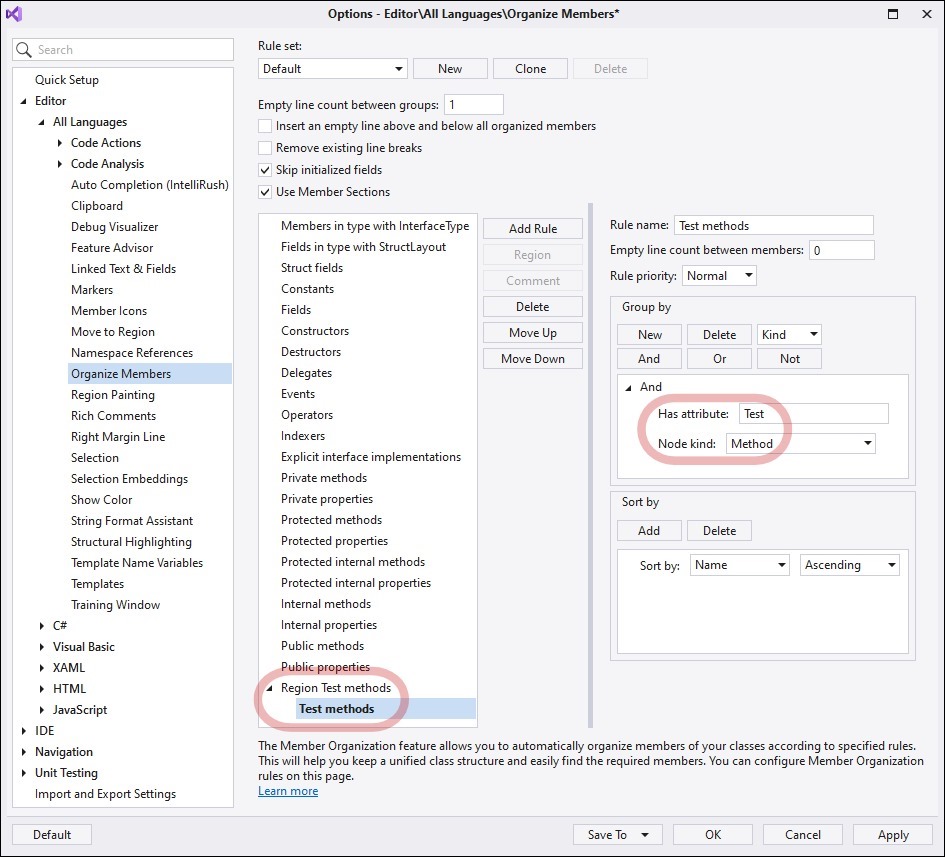Open the Clipboard options page
The width and height of the screenshot is (945, 857).
point(96,206)
